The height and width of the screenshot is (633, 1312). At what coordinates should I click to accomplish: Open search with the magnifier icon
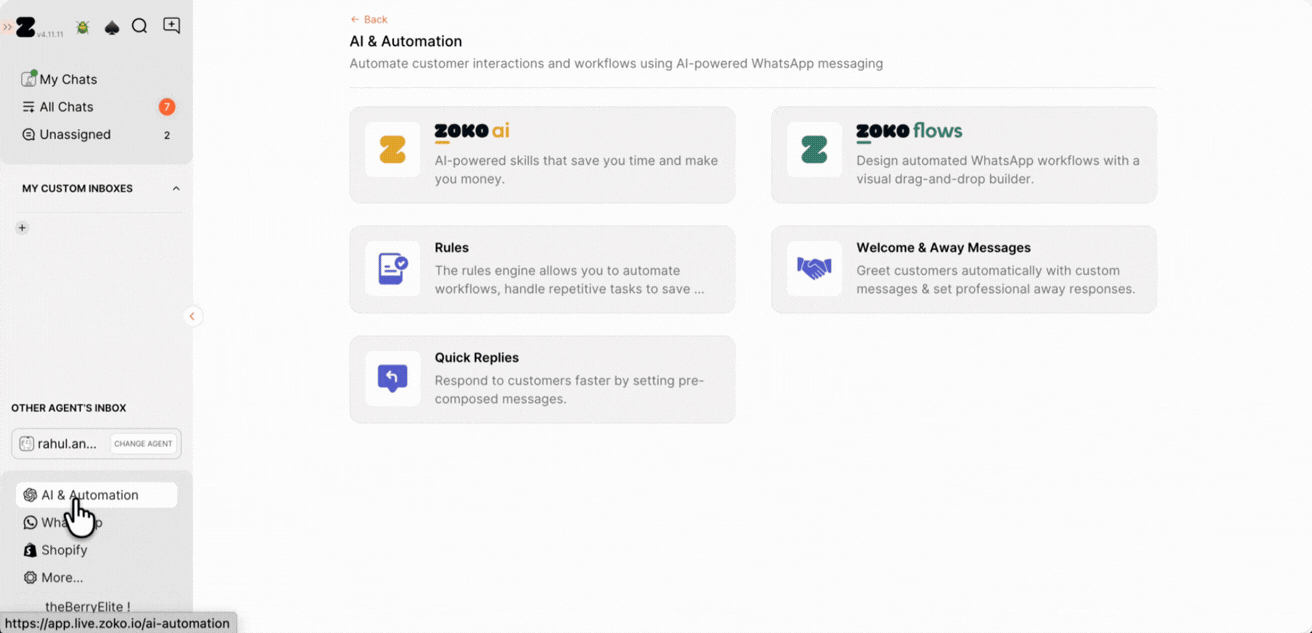pos(140,26)
